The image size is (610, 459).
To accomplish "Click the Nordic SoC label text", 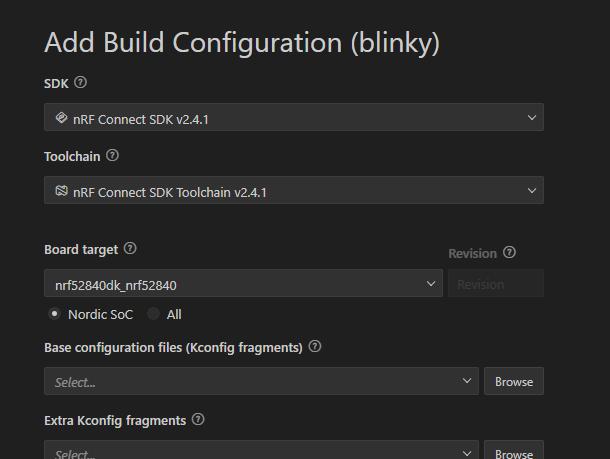I will [x=100, y=314].
